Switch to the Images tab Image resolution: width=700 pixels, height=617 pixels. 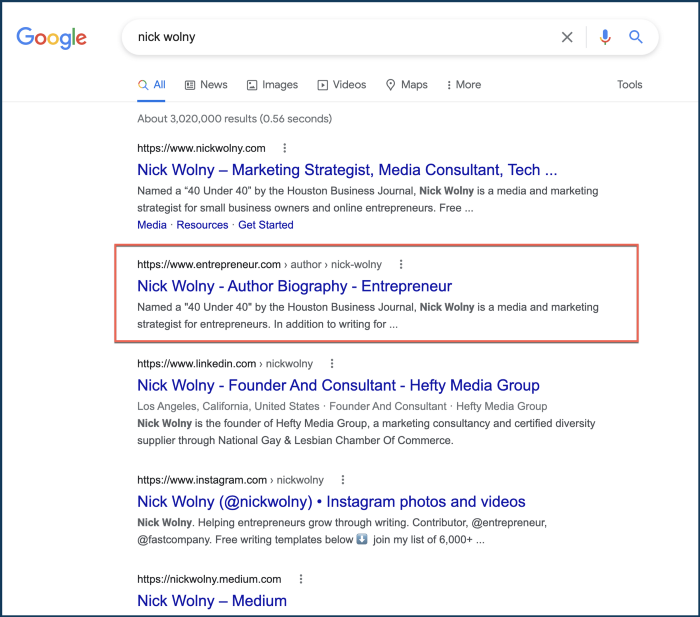272,85
